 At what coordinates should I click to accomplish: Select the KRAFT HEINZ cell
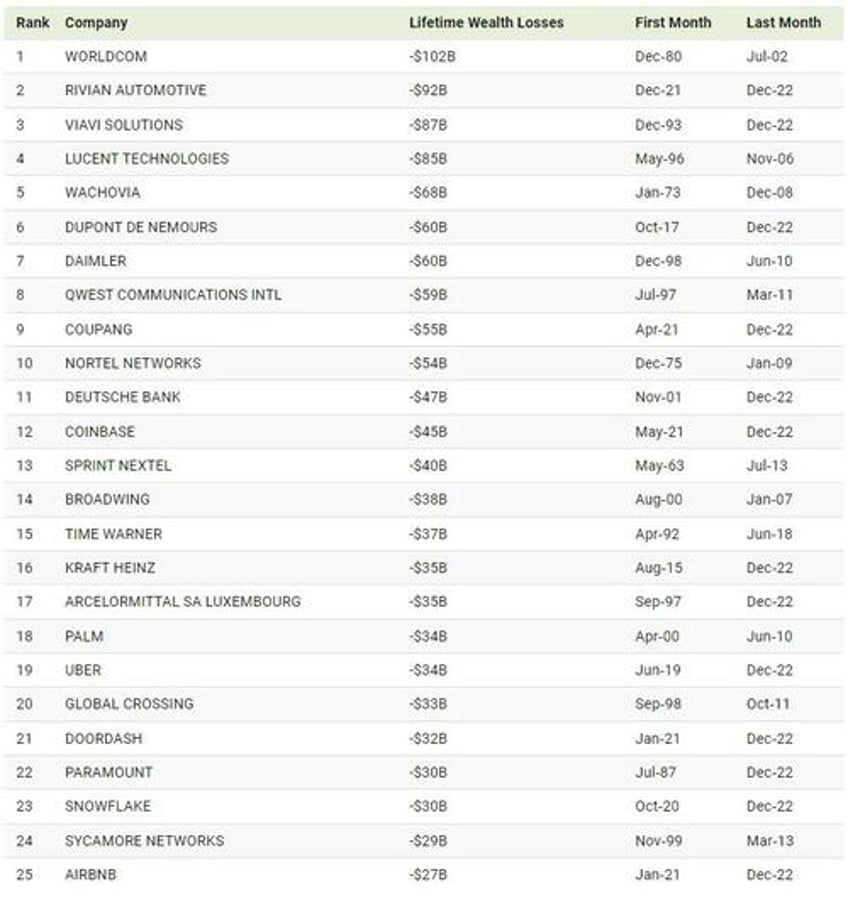pos(110,568)
